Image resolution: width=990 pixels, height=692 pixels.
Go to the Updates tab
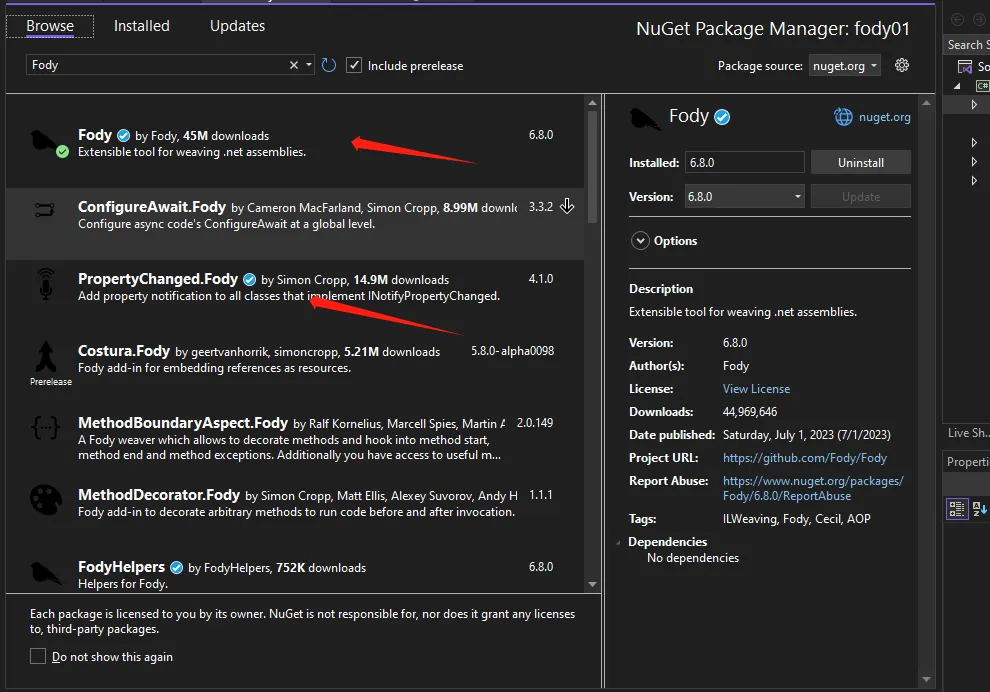coord(237,26)
